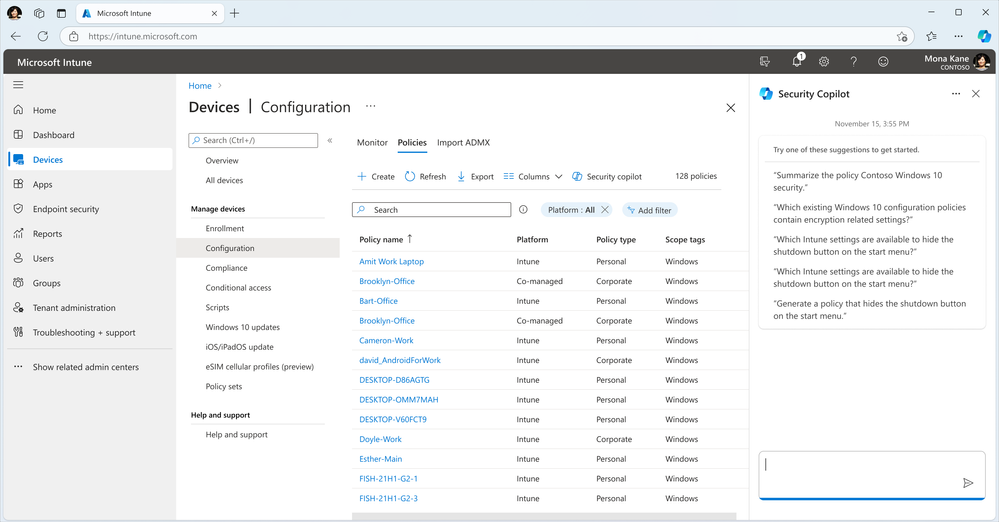
Task: Click devices menu Search (Ctrl+/) field
Action: (x=253, y=140)
